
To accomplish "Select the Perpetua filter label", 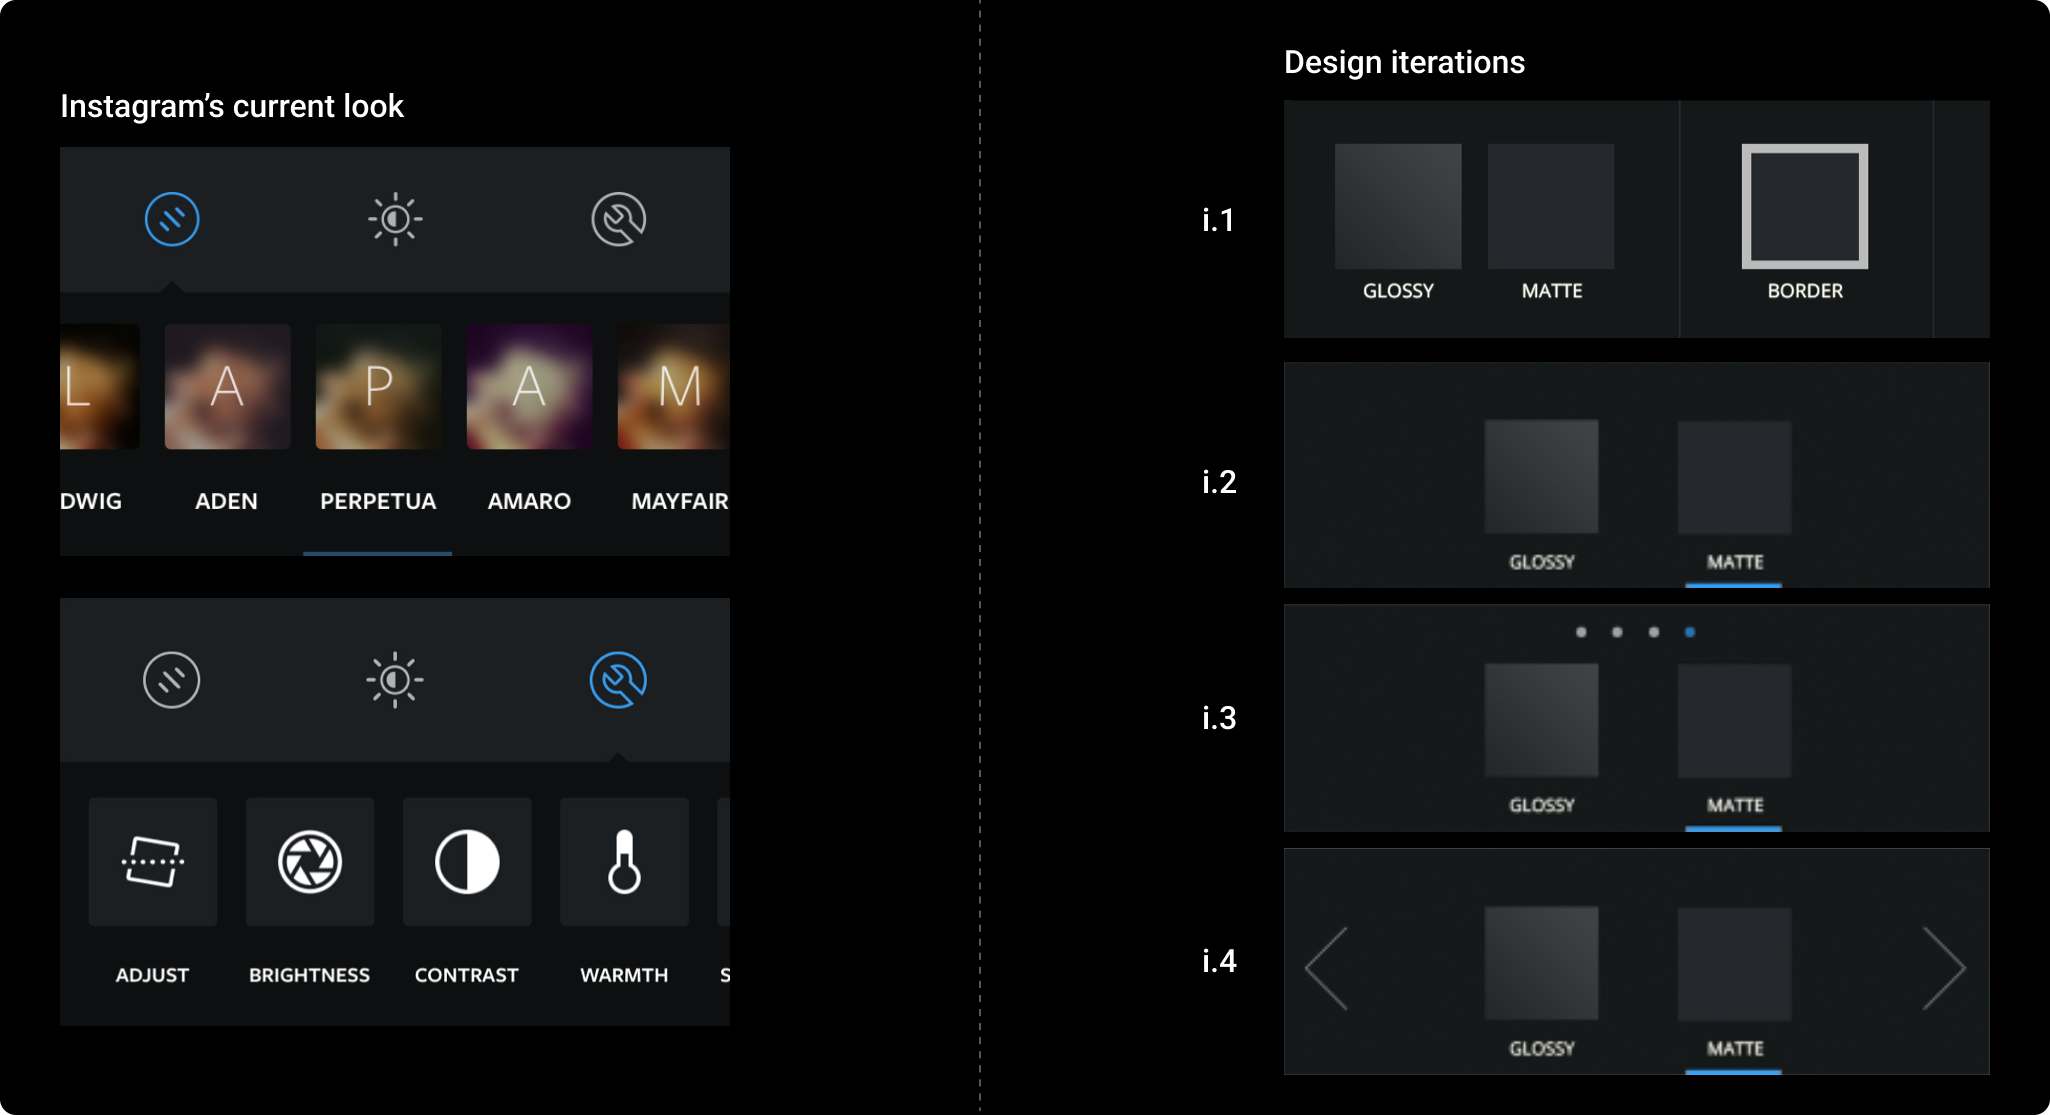I will click(x=378, y=501).
